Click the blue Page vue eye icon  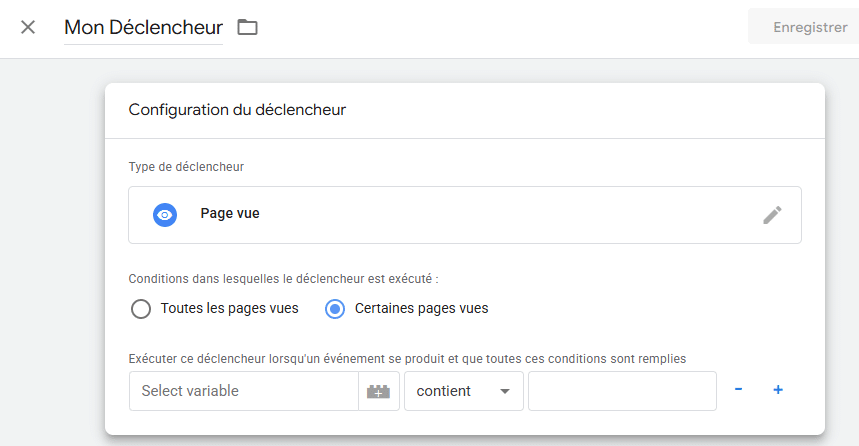(x=165, y=214)
